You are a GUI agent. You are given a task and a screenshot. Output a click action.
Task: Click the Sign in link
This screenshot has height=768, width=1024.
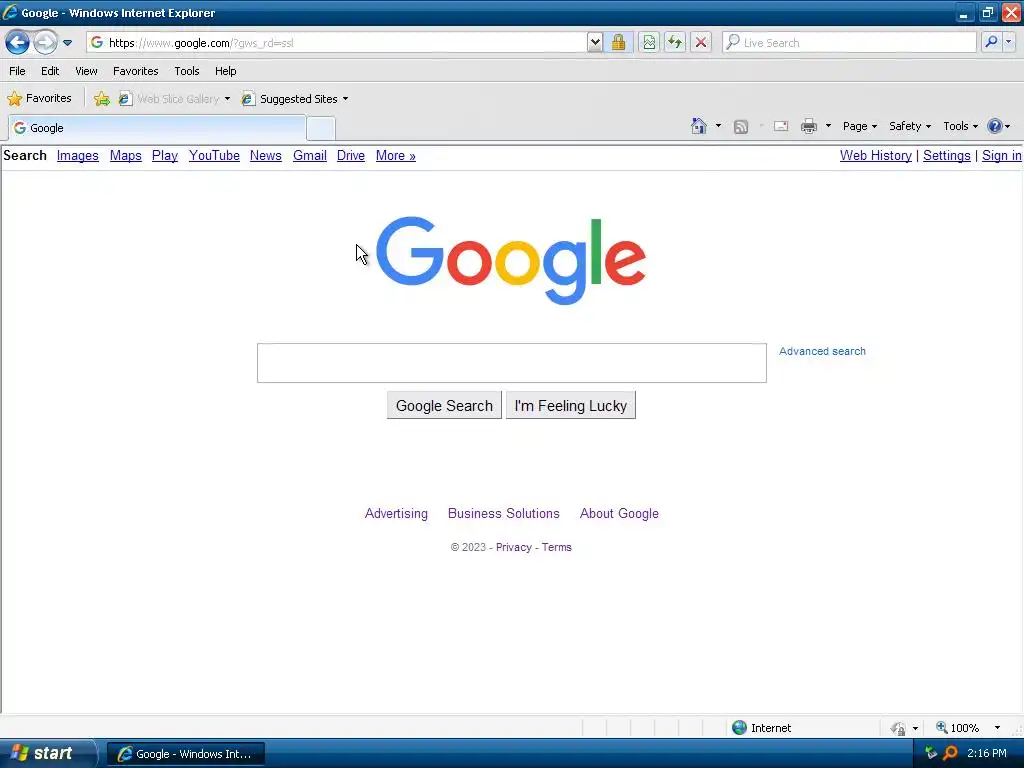pyautogui.click(x=1001, y=155)
